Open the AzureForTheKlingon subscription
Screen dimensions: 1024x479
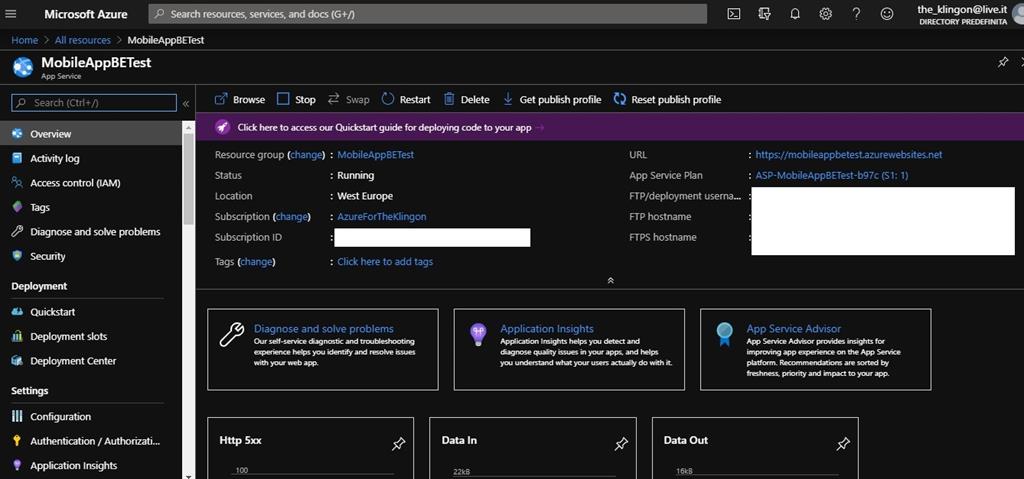click(x=382, y=216)
